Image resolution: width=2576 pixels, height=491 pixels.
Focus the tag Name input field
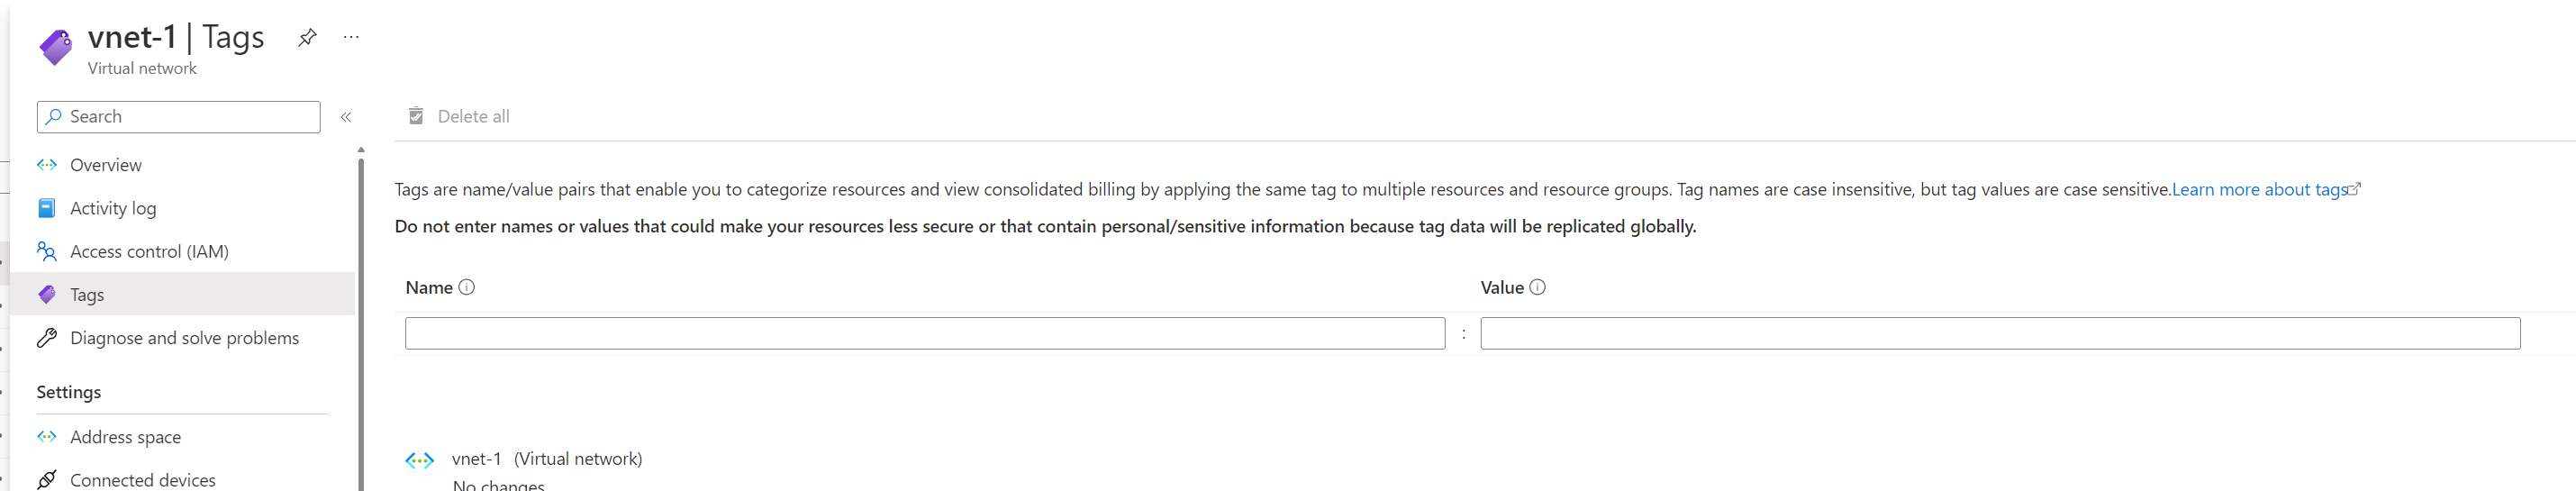click(x=924, y=333)
